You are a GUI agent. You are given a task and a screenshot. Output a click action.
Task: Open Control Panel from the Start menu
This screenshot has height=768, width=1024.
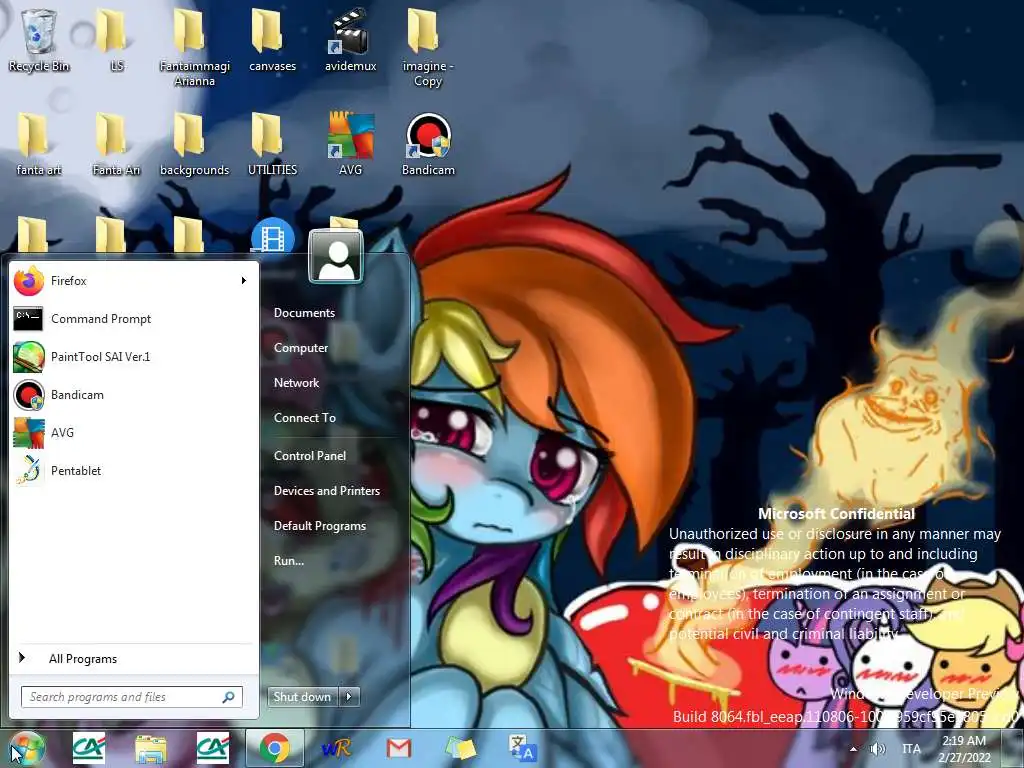coord(310,456)
